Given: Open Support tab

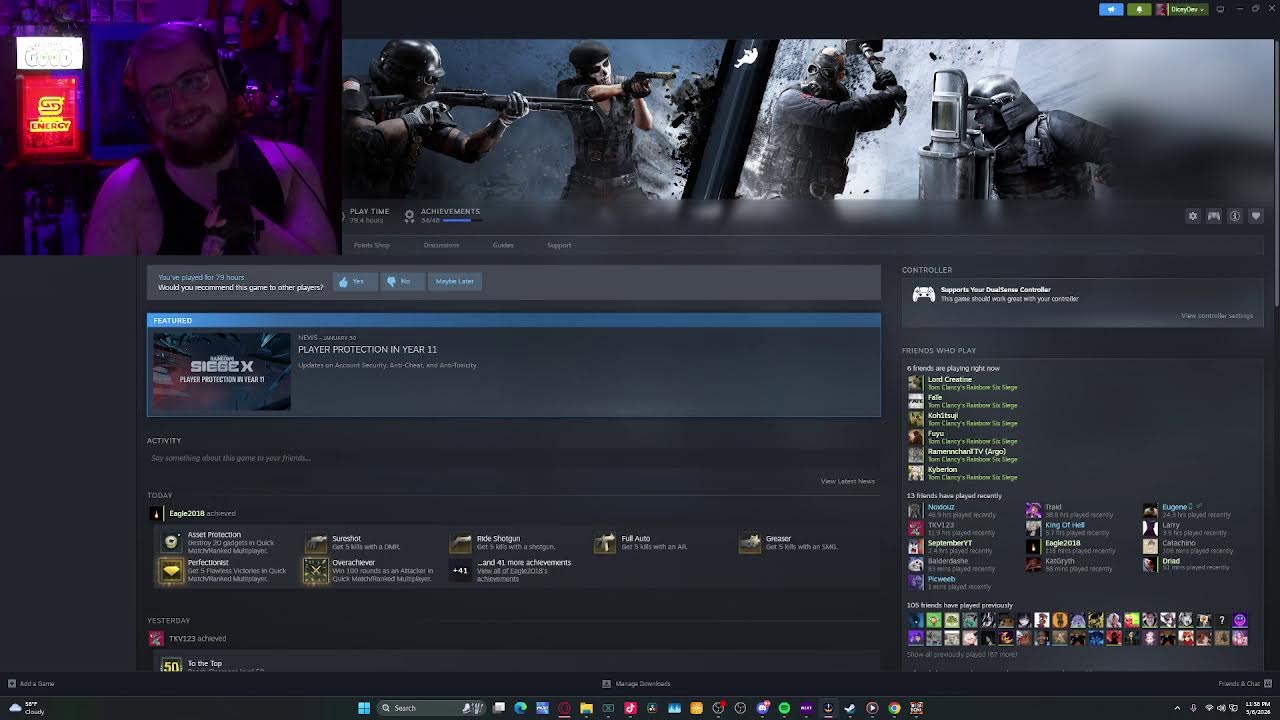Looking at the screenshot, I should tap(559, 245).
